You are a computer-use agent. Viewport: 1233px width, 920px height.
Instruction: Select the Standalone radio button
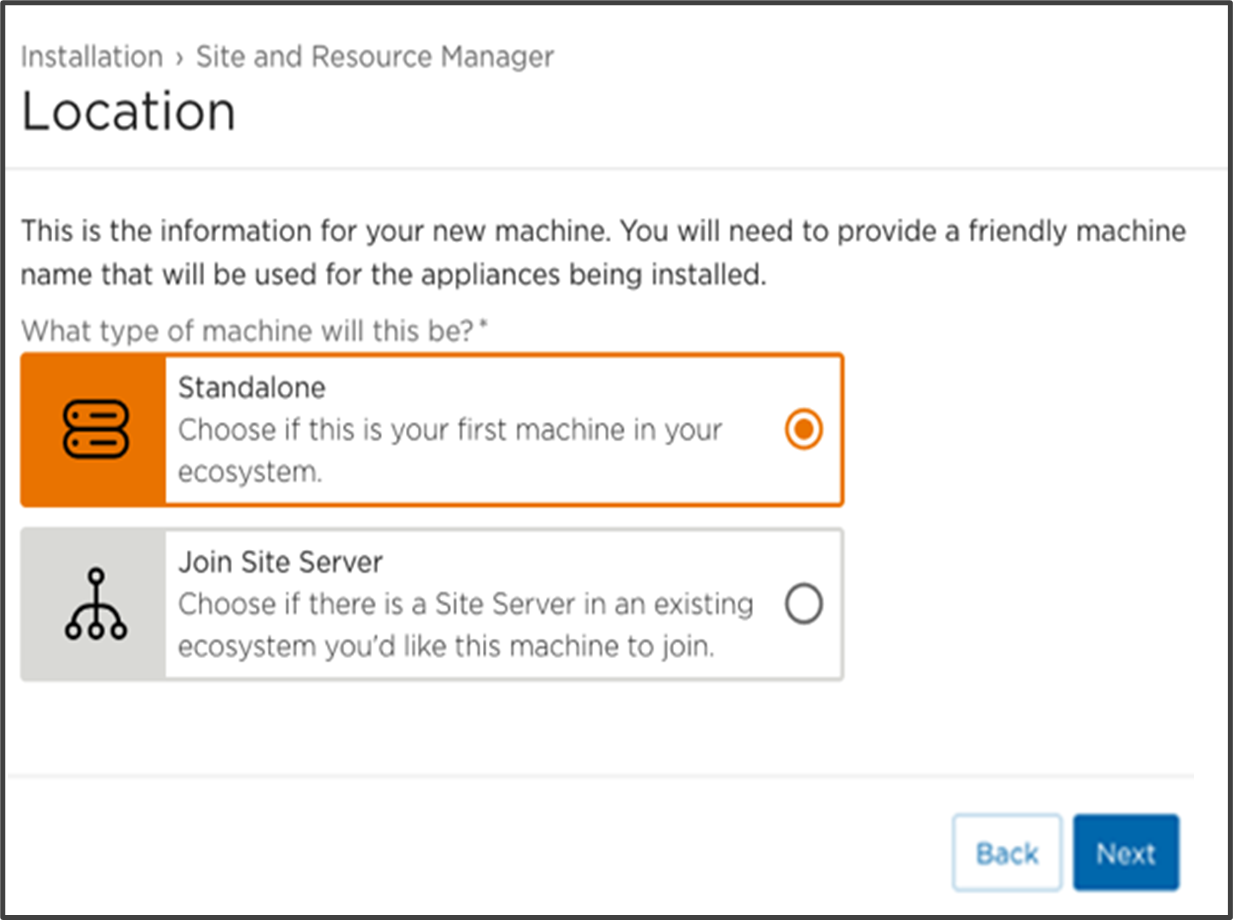click(x=802, y=429)
